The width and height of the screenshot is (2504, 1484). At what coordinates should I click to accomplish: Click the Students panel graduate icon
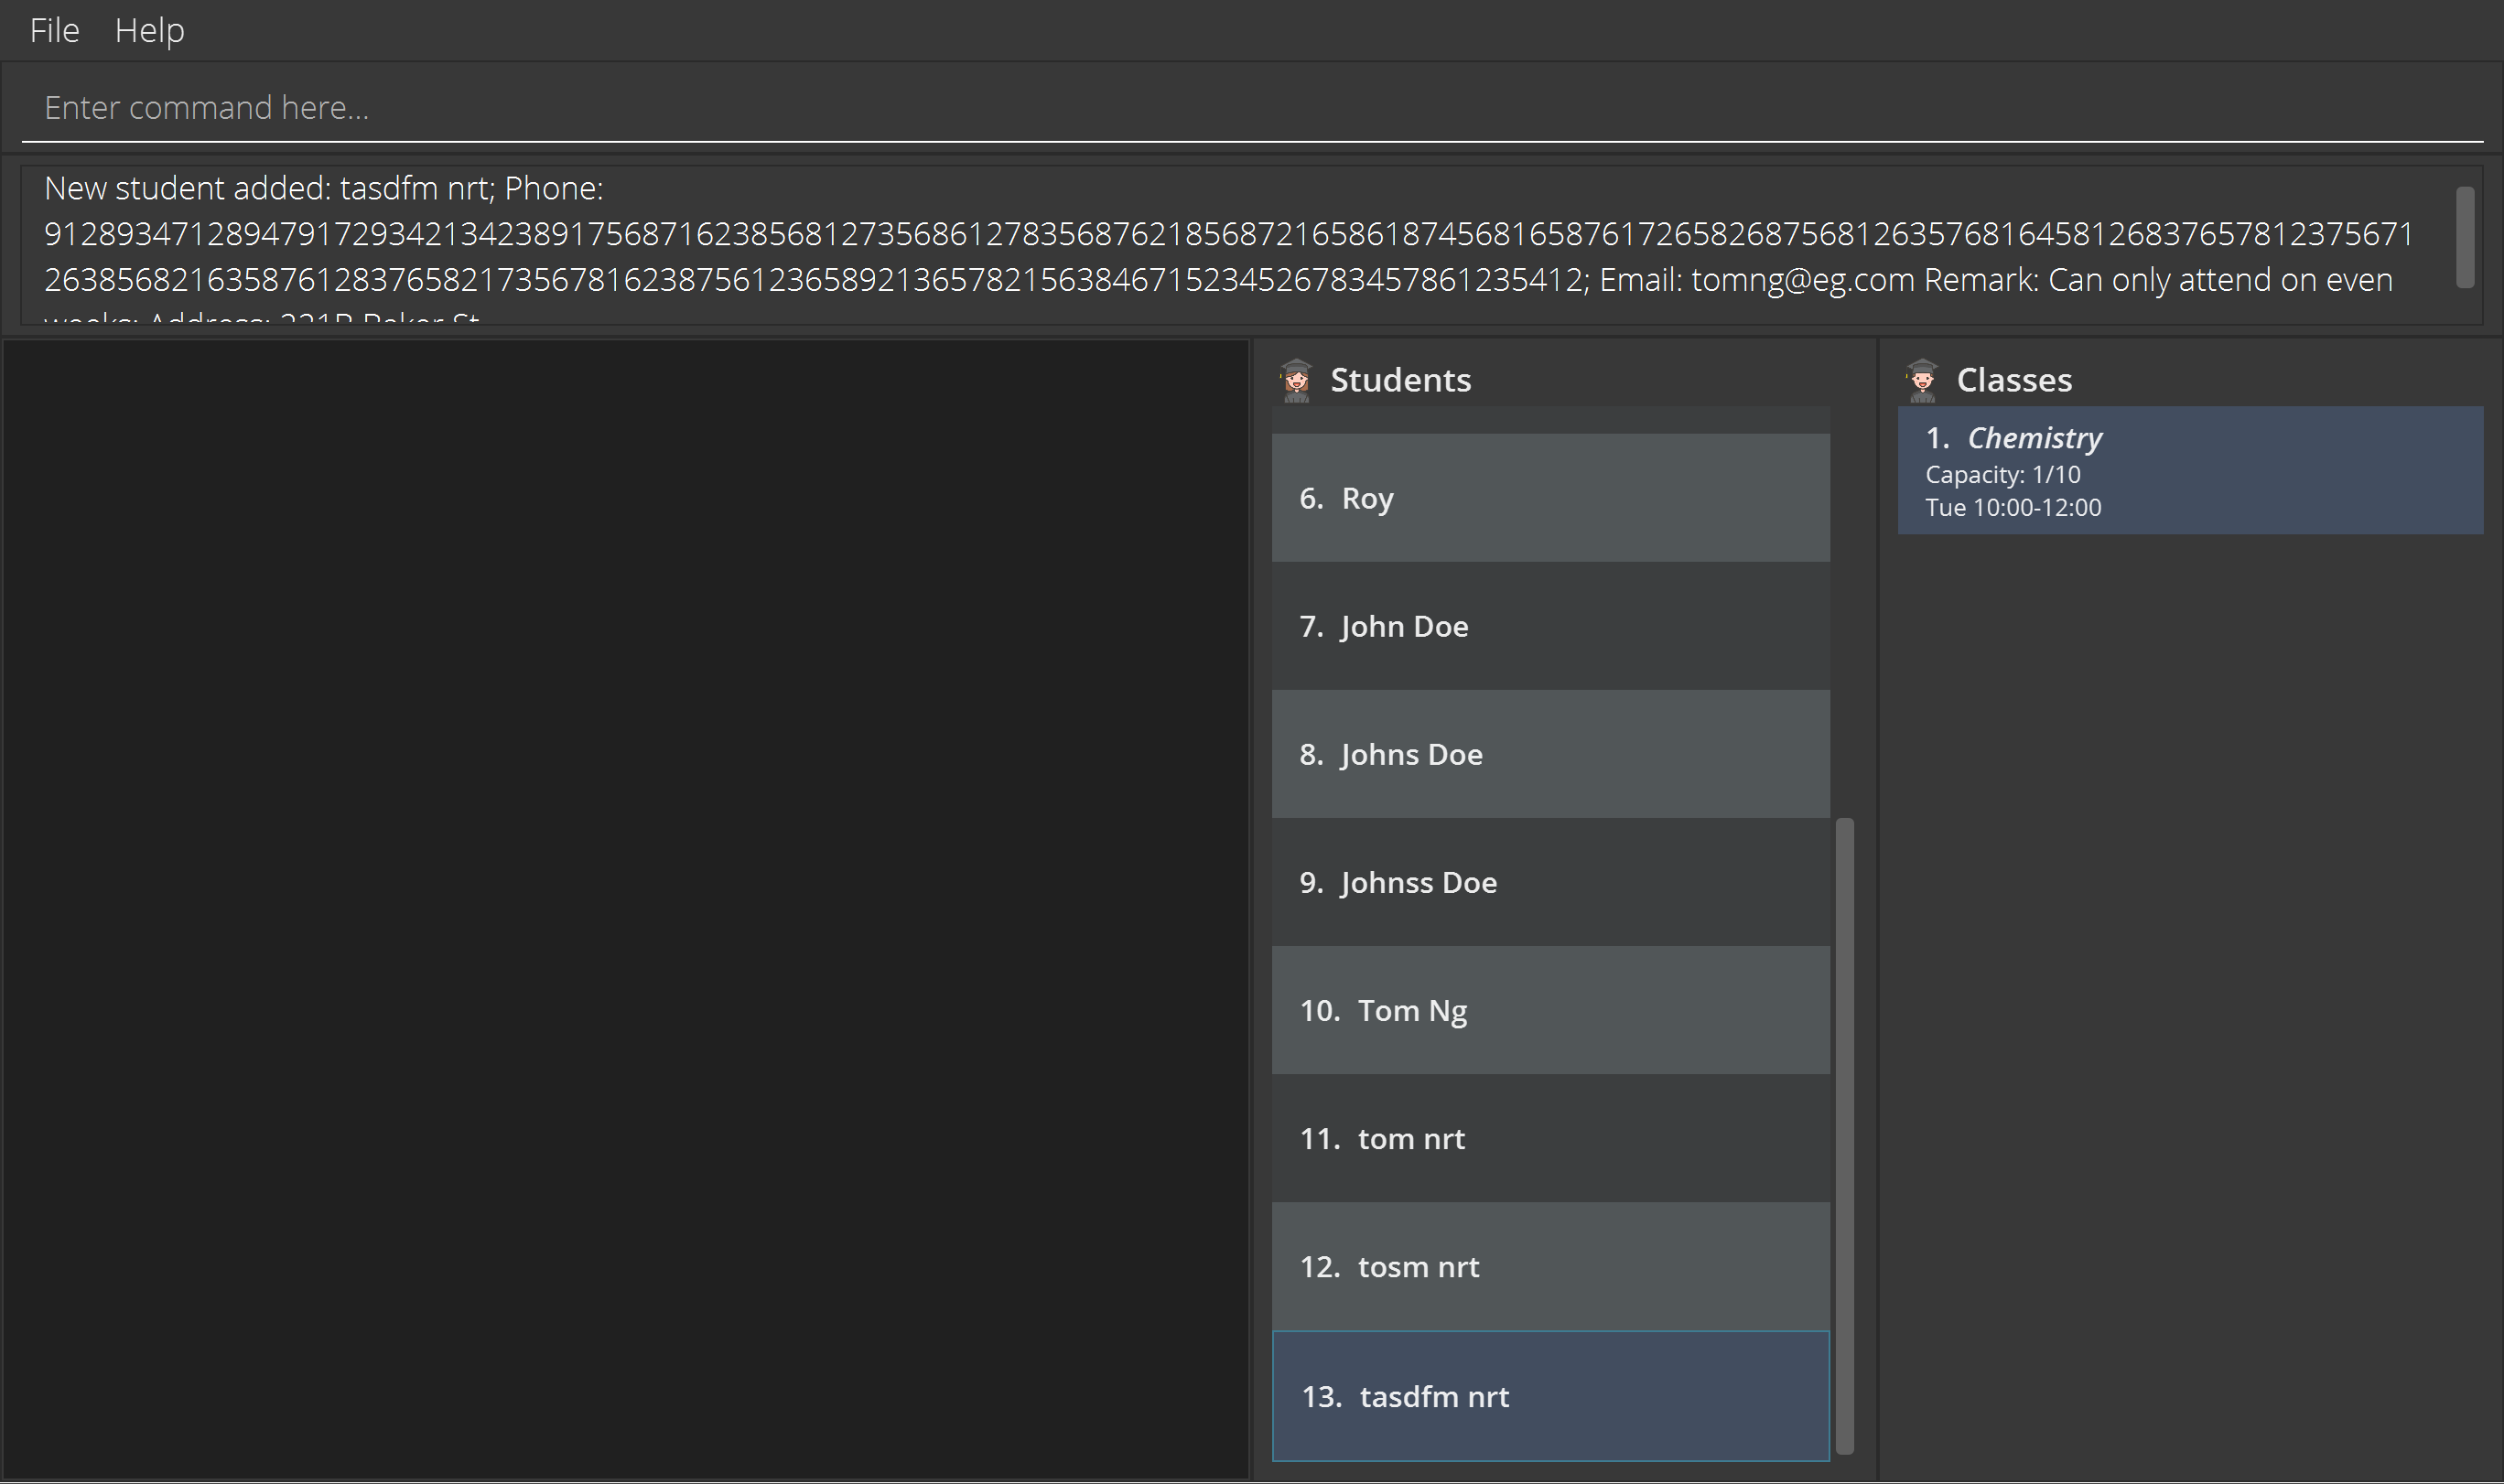[1296, 380]
